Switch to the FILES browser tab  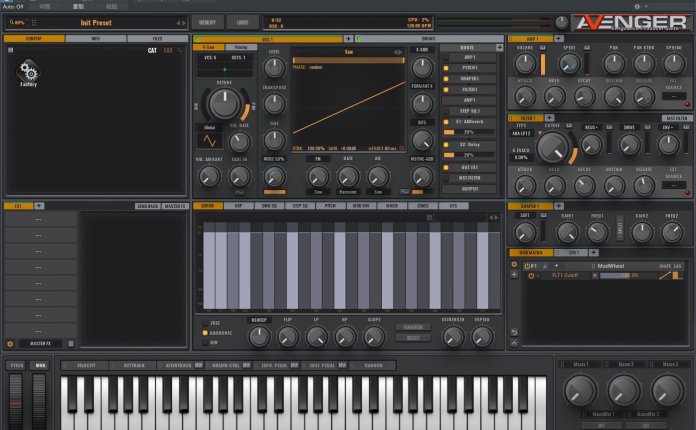click(158, 39)
